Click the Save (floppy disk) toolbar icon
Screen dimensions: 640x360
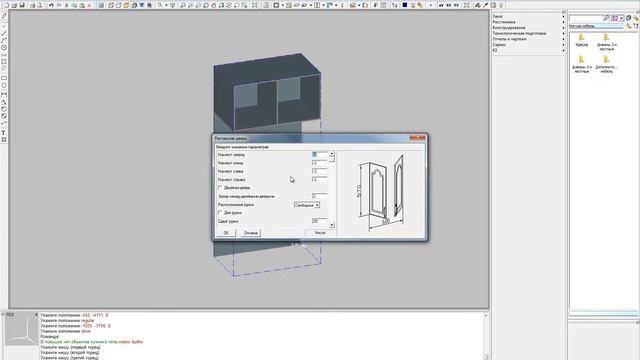click(x=22, y=5)
